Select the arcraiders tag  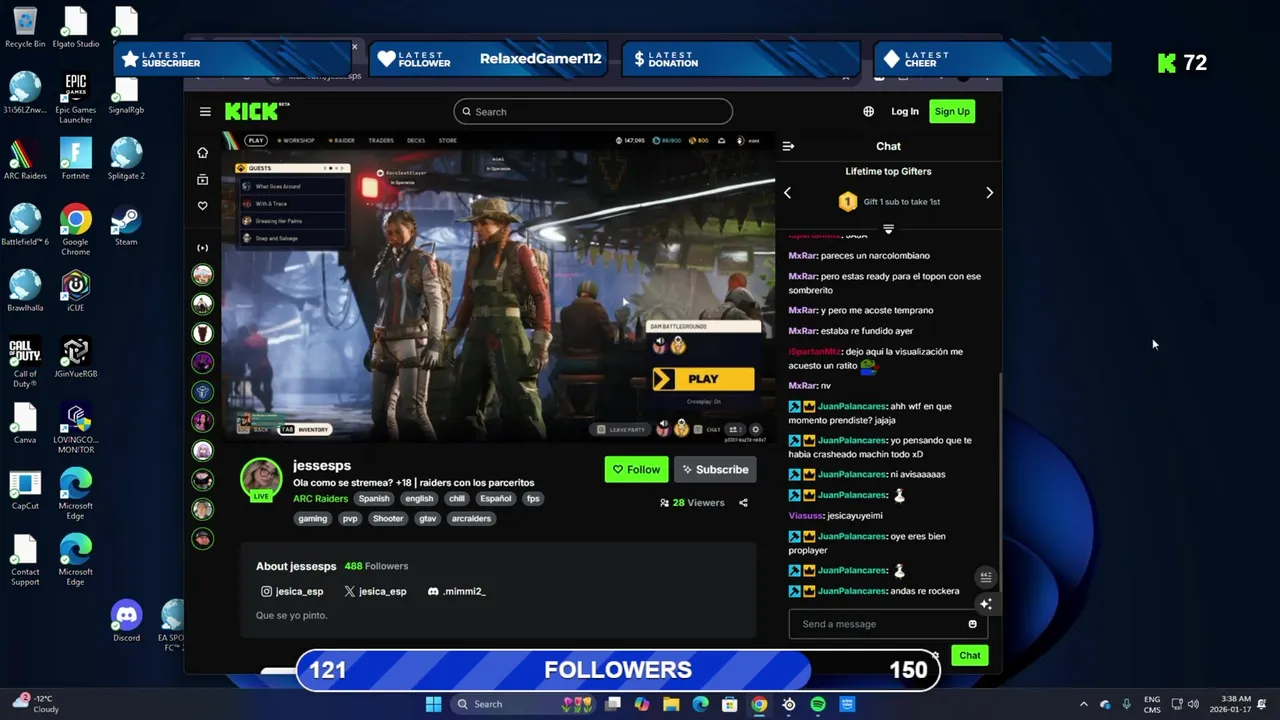click(471, 519)
